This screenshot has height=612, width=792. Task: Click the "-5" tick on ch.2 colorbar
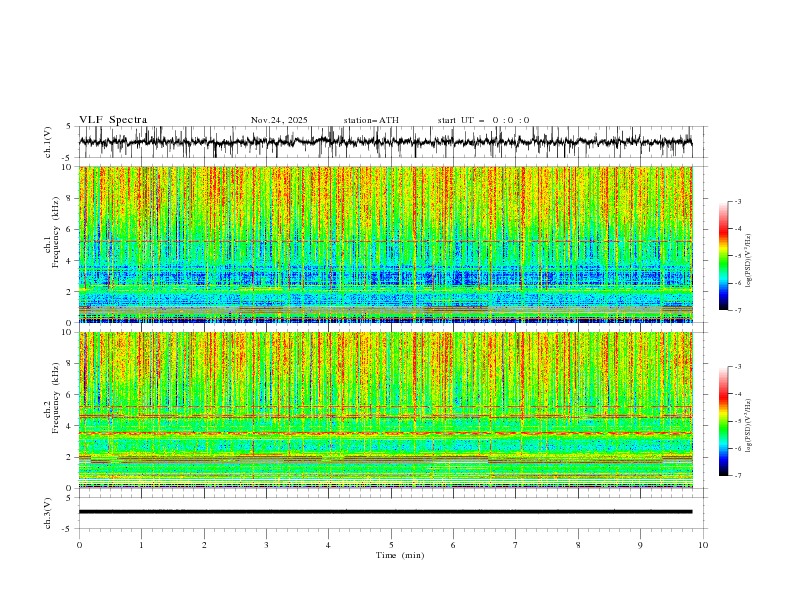point(737,421)
